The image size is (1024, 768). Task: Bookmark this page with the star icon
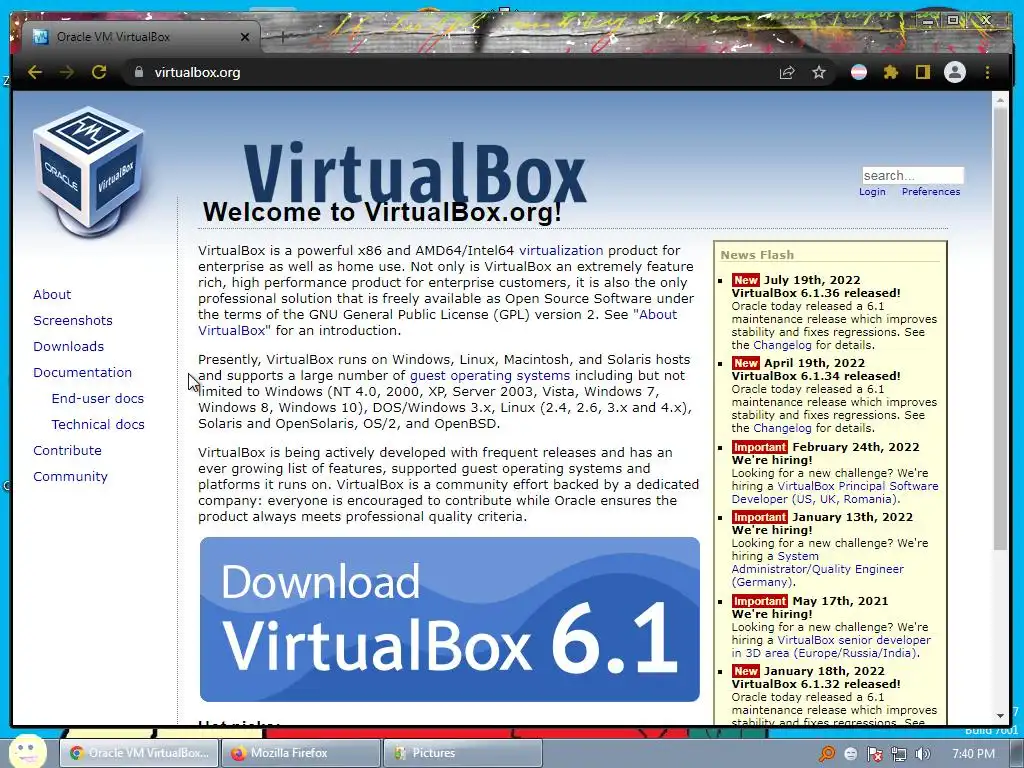(819, 72)
